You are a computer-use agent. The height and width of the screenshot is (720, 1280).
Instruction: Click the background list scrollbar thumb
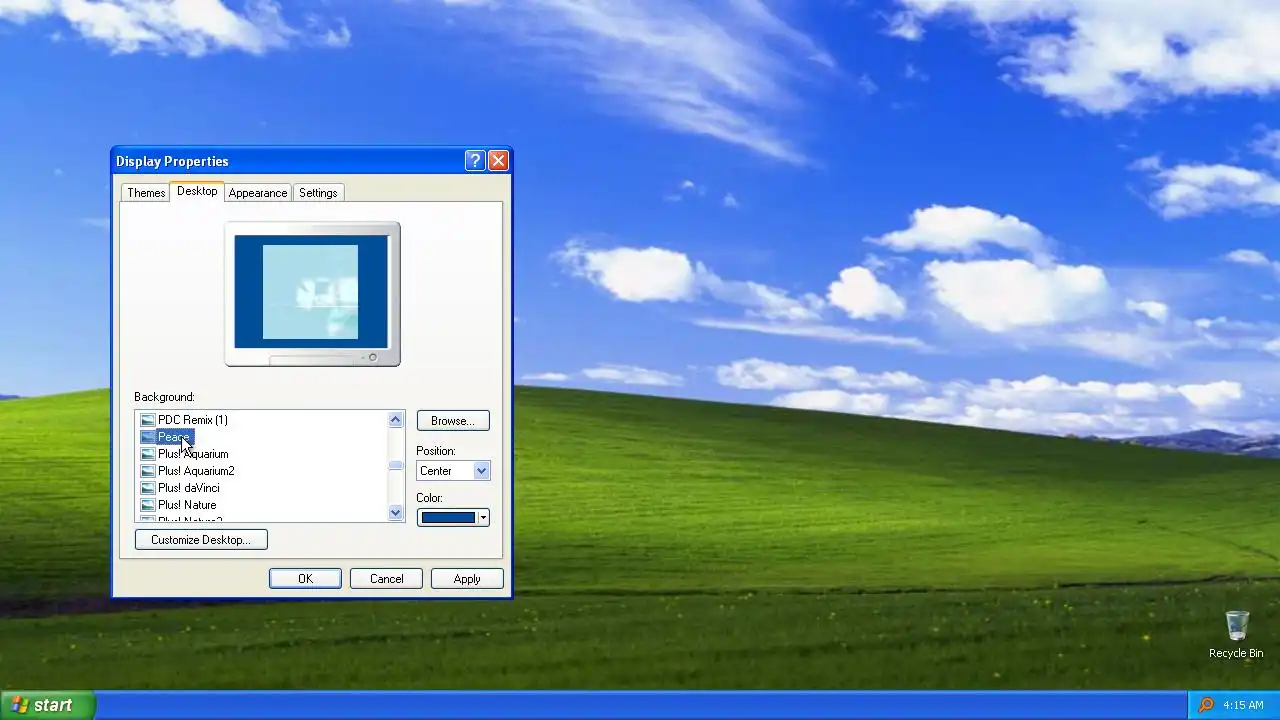tap(395, 465)
